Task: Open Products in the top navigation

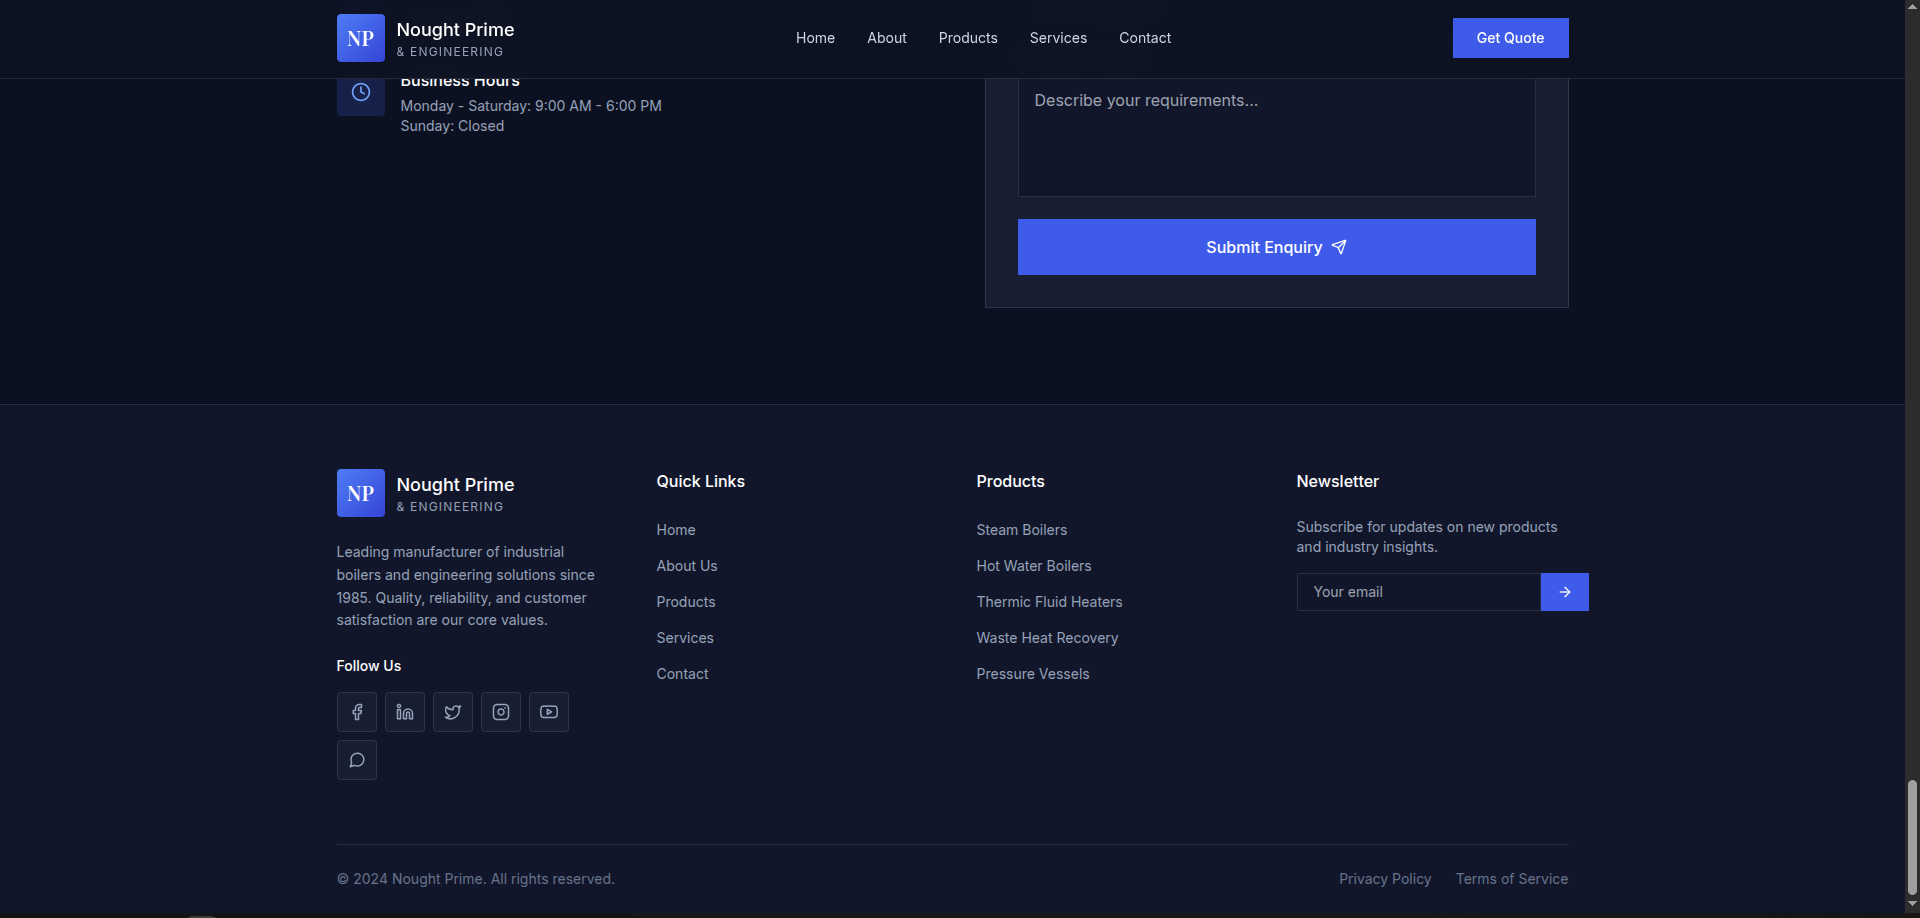Action: point(967,38)
